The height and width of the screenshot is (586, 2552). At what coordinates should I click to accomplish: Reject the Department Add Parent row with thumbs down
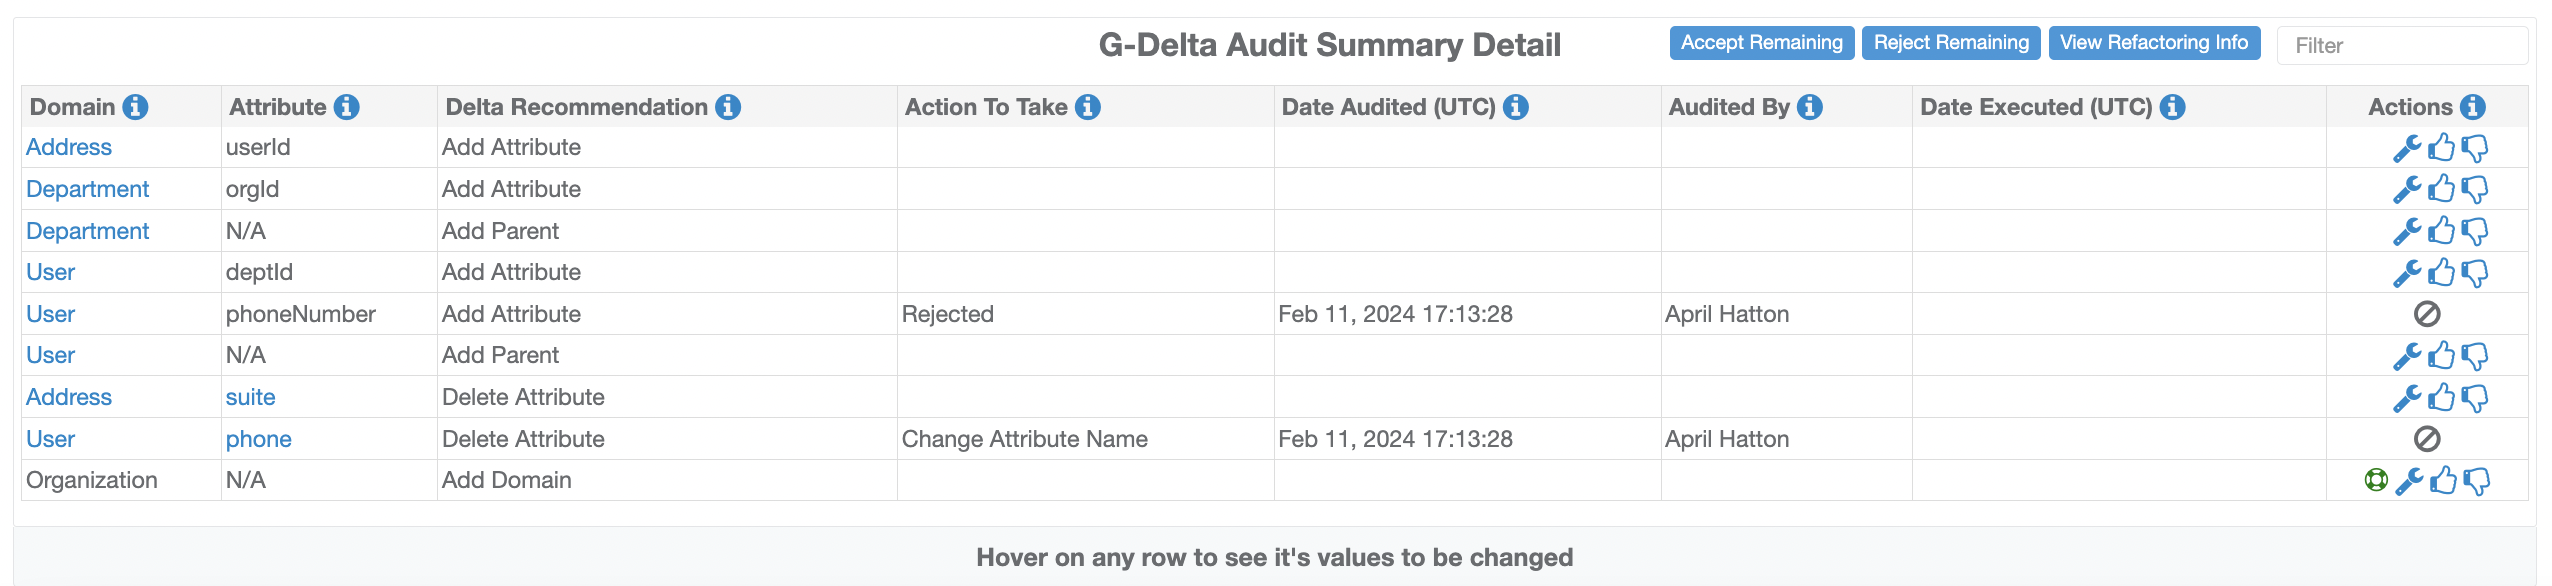tap(2475, 232)
